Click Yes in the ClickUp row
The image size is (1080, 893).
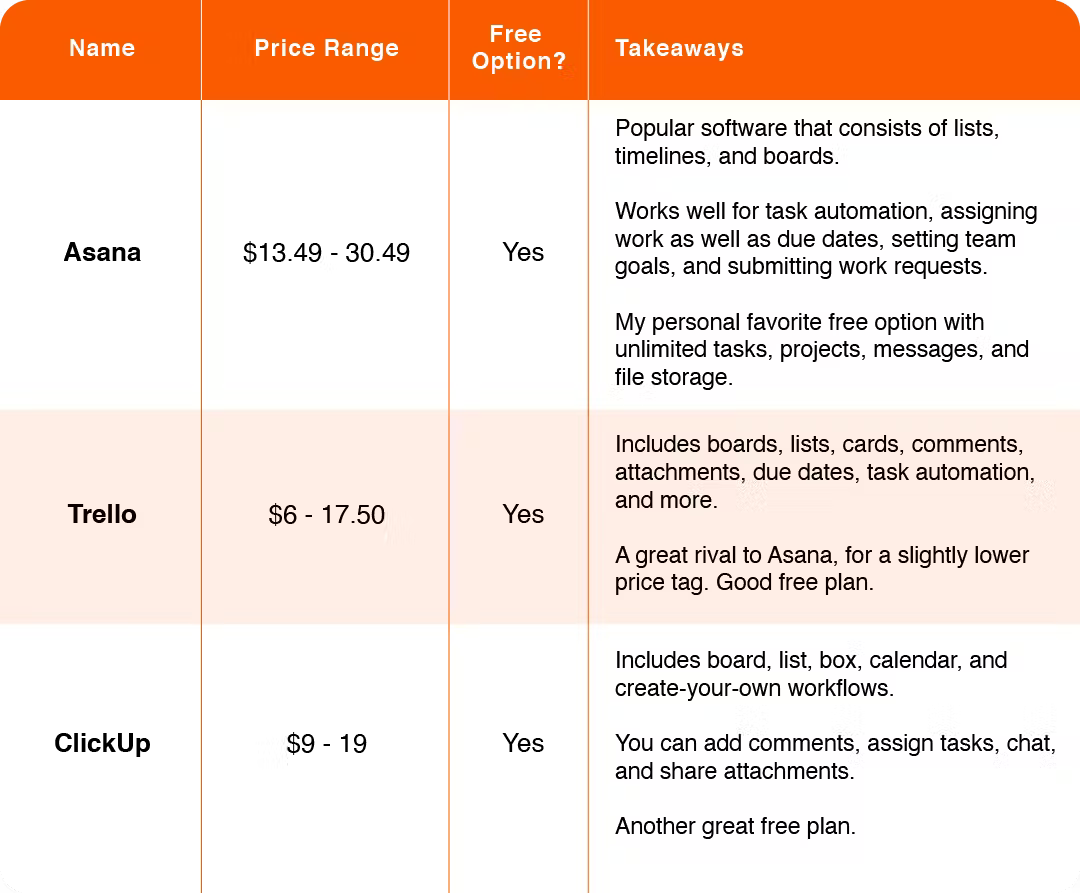pos(523,744)
